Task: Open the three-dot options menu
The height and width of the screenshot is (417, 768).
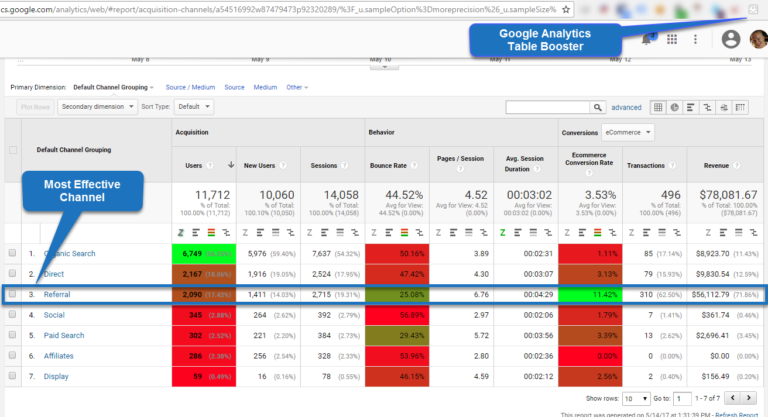Action: (x=695, y=39)
